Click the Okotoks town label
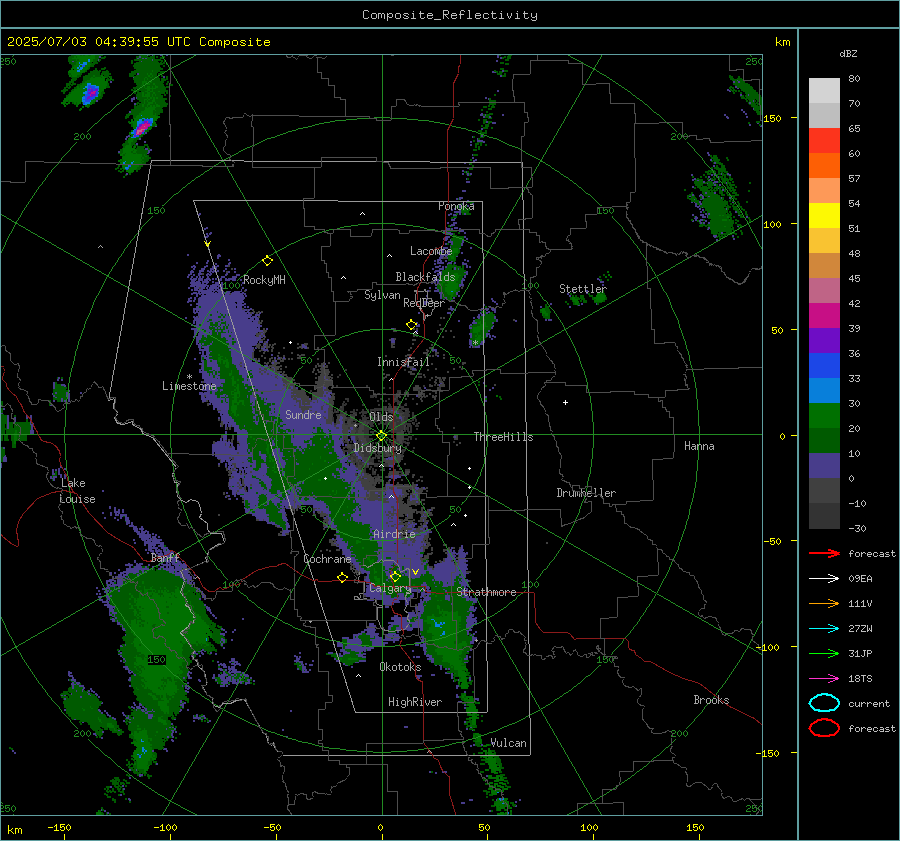The image size is (900, 841). coord(400,667)
